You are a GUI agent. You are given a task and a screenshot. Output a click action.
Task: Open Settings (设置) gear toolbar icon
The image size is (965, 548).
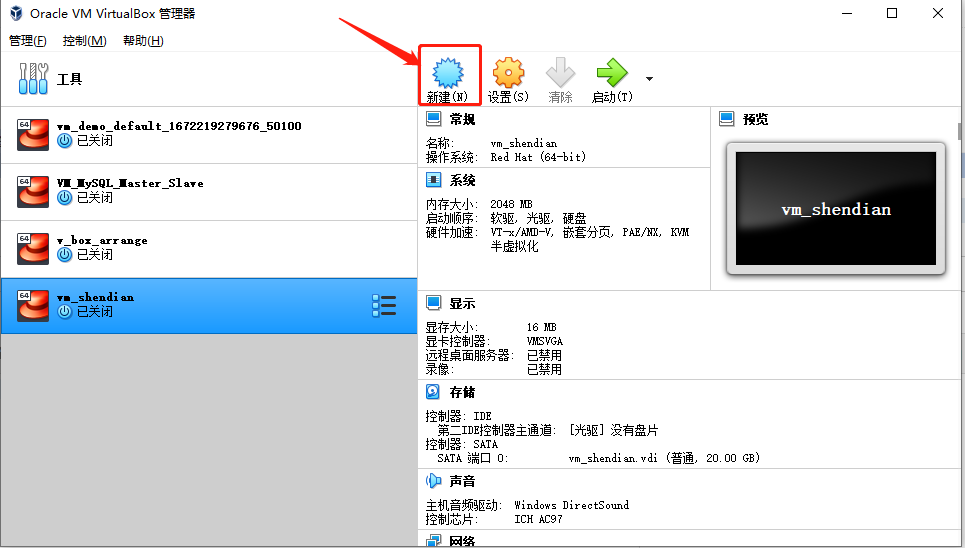(x=508, y=73)
